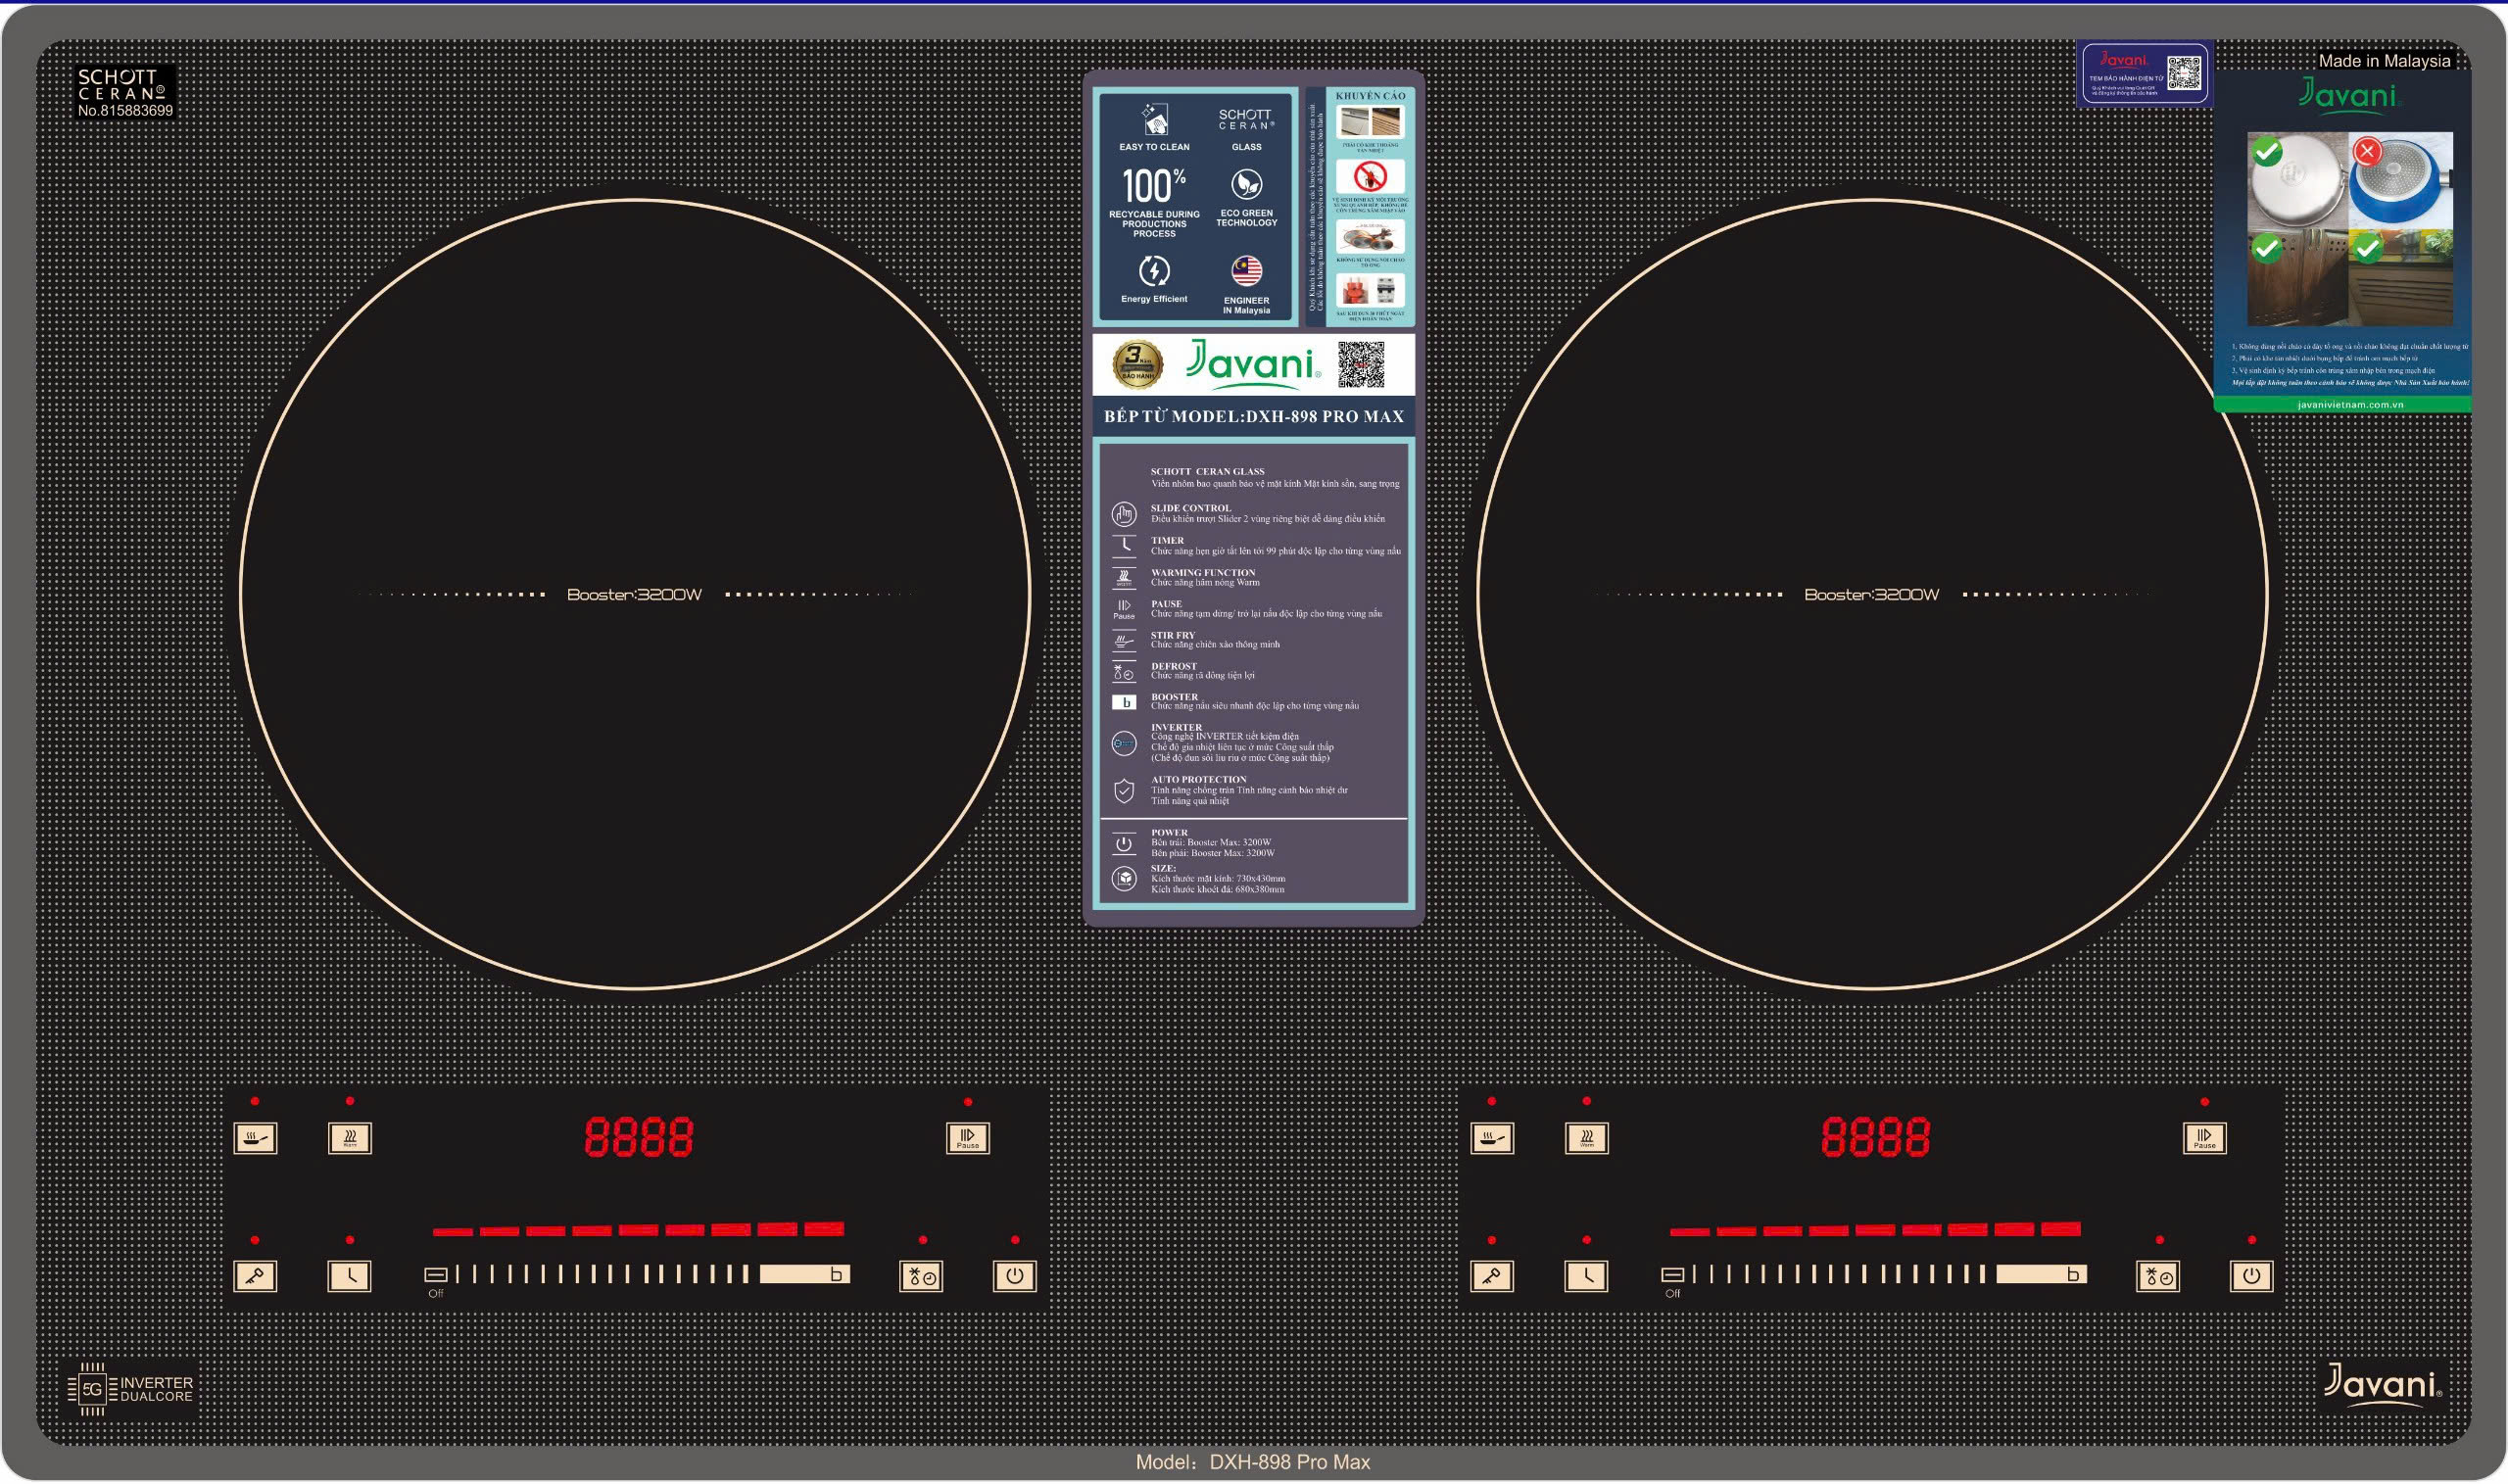Screen dimensions: 2508x1484
Task: Click the Slide Control hand icon in feature list
Action: click(x=1124, y=514)
